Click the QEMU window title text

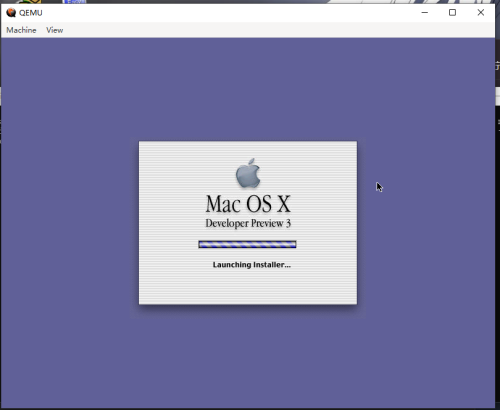(31, 13)
